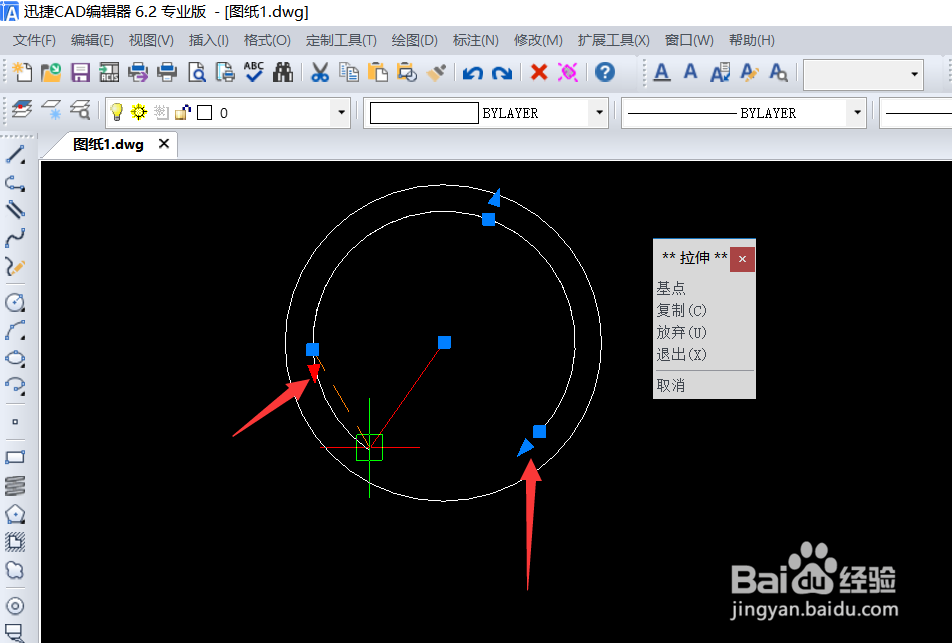Choose 基点 in the stretch menu

point(671,288)
